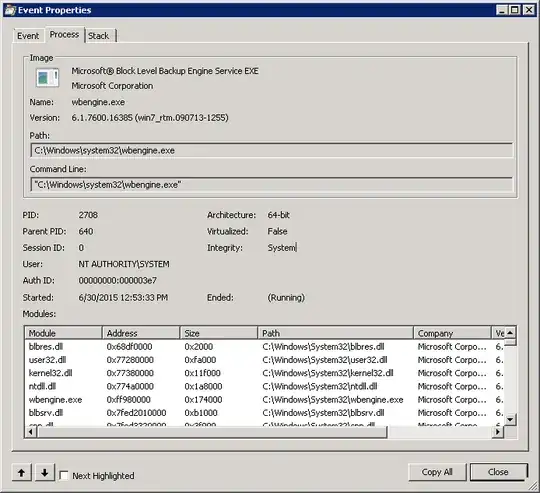Sort modules by the Path column header
This screenshot has height=493, width=540.
[335, 333]
